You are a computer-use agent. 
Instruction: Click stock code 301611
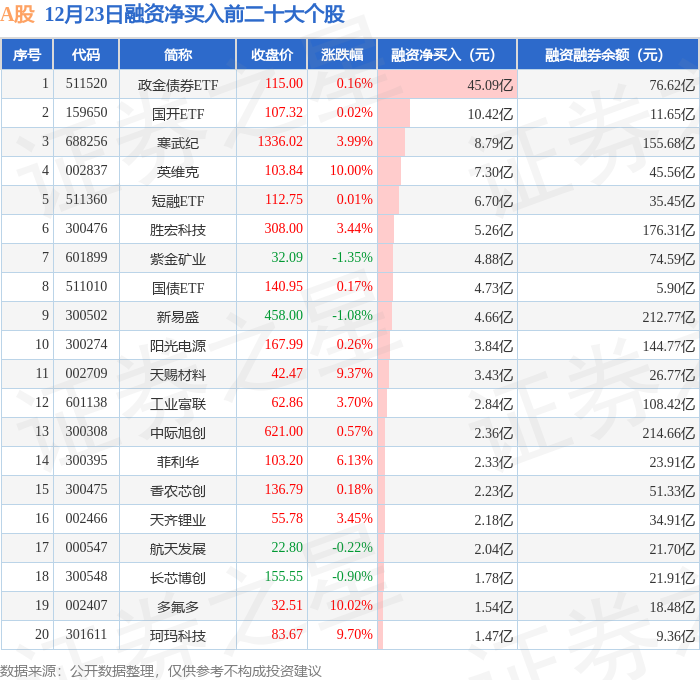point(86,635)
